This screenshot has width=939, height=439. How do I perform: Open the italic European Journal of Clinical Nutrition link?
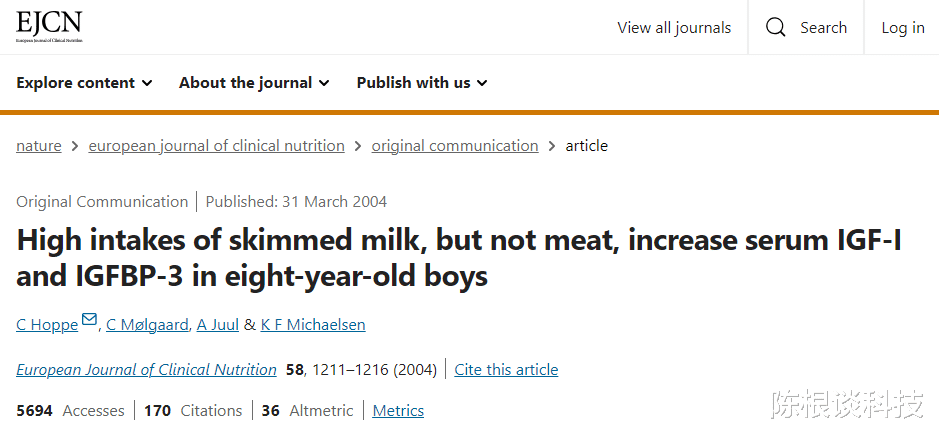point(146,370)
